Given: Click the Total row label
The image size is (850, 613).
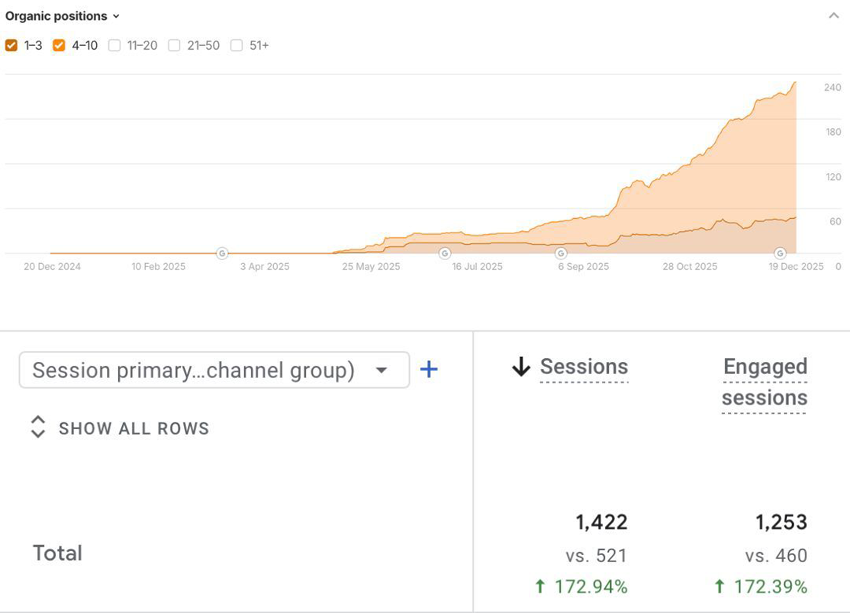Looking at the screenshot, I should pyautogui.click(x=58, y=553).
